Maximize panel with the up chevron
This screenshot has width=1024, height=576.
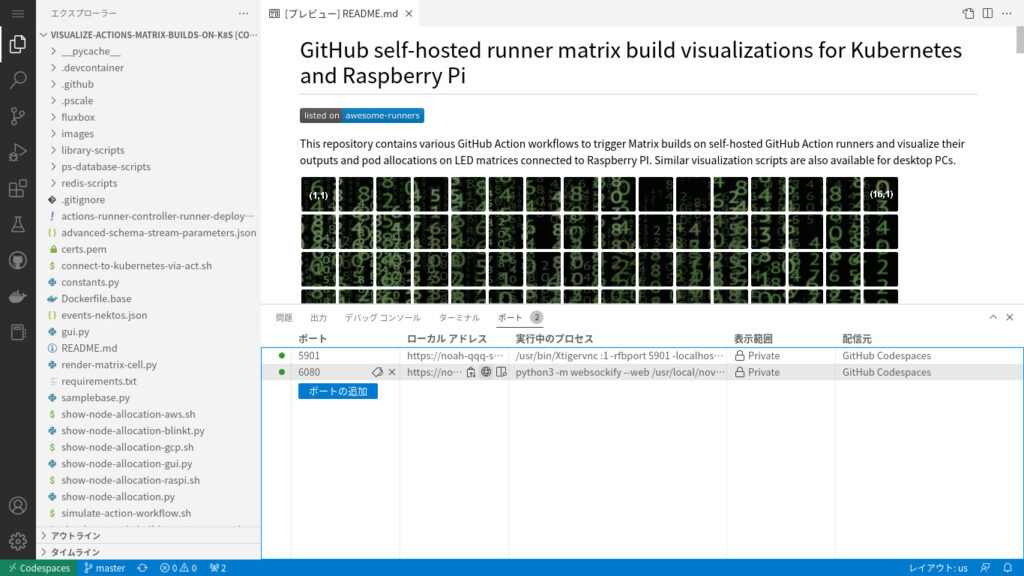click(x=993, y=317)
